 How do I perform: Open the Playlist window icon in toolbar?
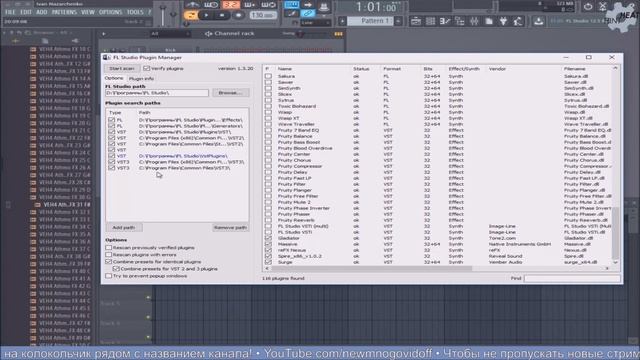(x=416, y=21)
